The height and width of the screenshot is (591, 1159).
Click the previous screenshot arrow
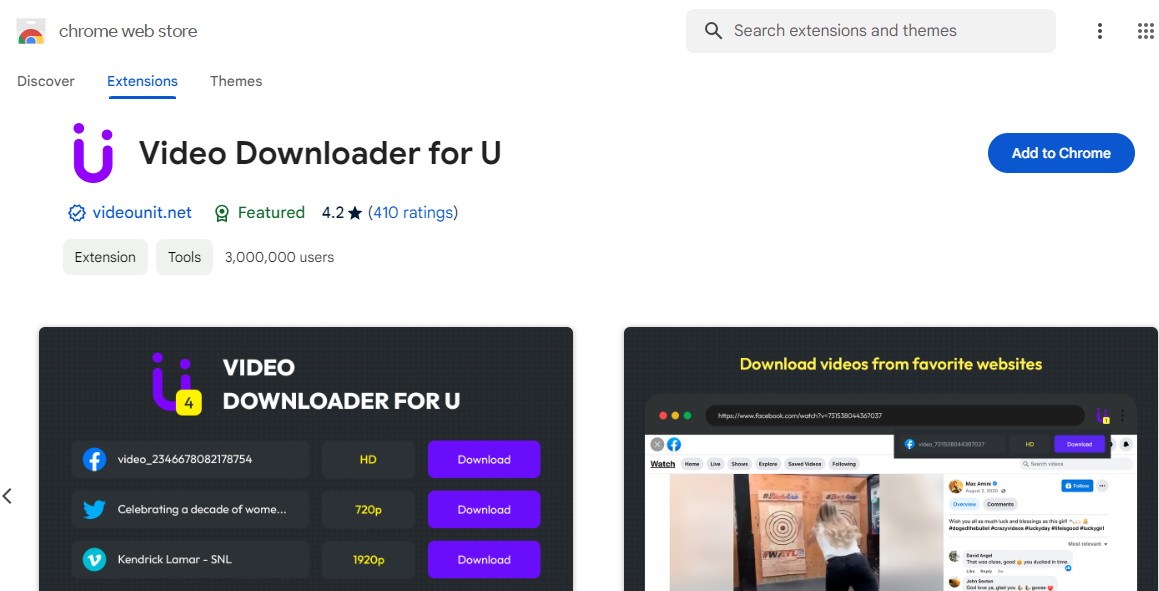point(8,496)
